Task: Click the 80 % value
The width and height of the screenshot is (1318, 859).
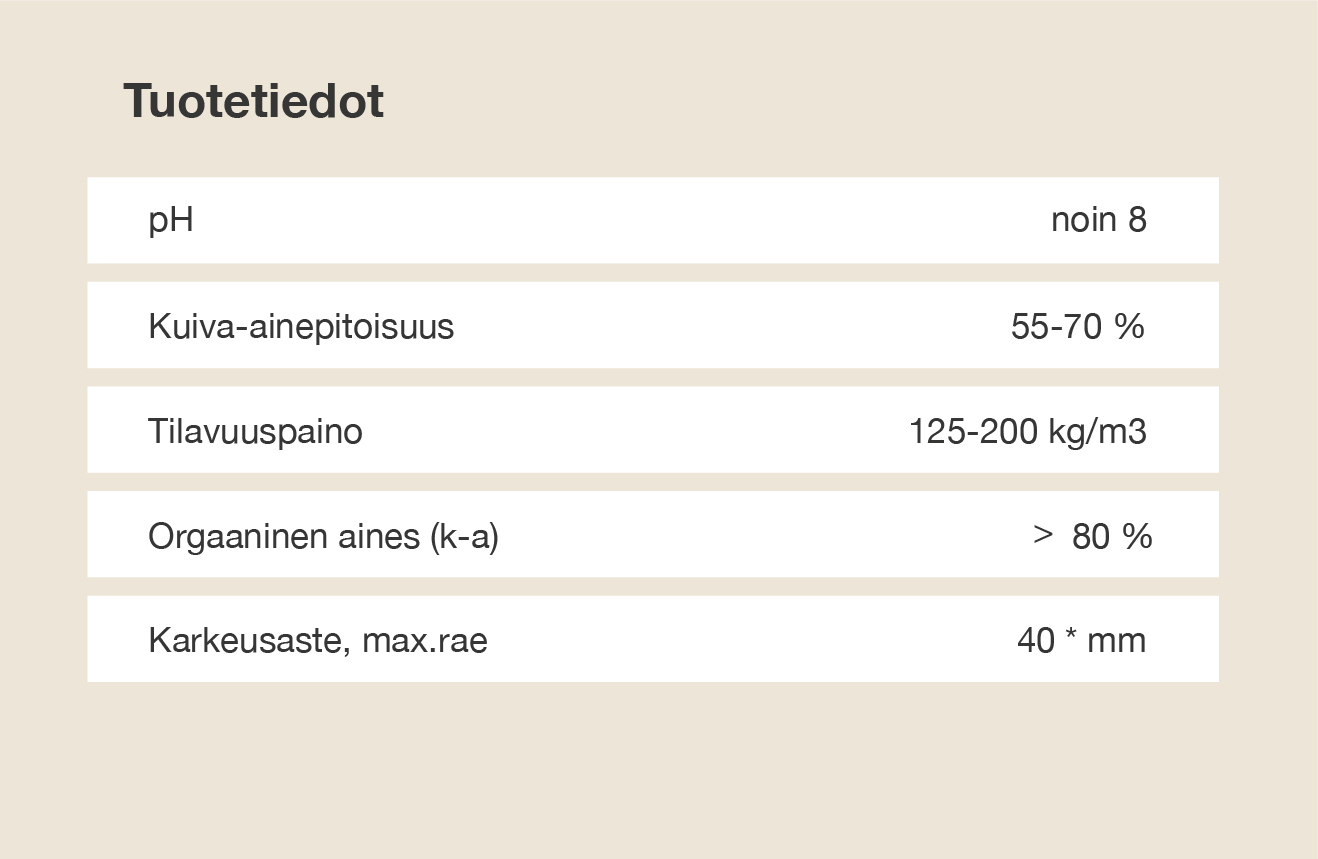Action: click(x=1112, y=537)
